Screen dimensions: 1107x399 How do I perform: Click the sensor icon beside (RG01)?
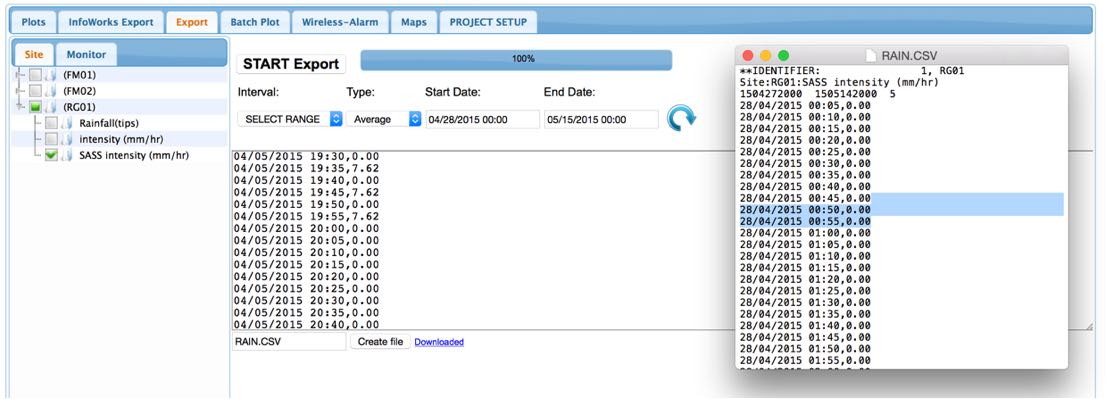tap(51, 107)
